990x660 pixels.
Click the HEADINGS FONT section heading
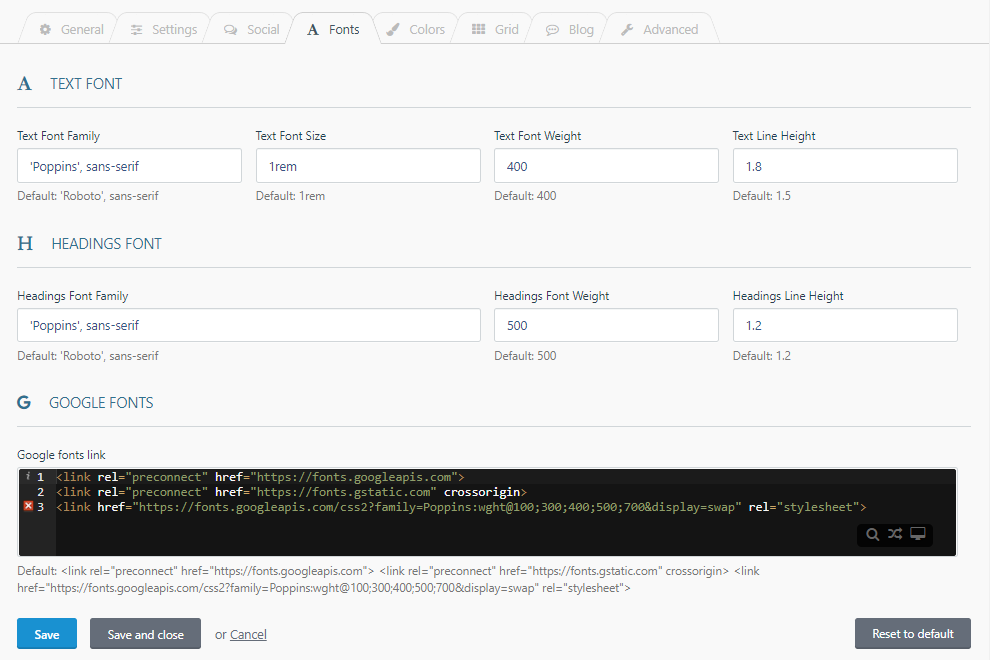[106, 244]
